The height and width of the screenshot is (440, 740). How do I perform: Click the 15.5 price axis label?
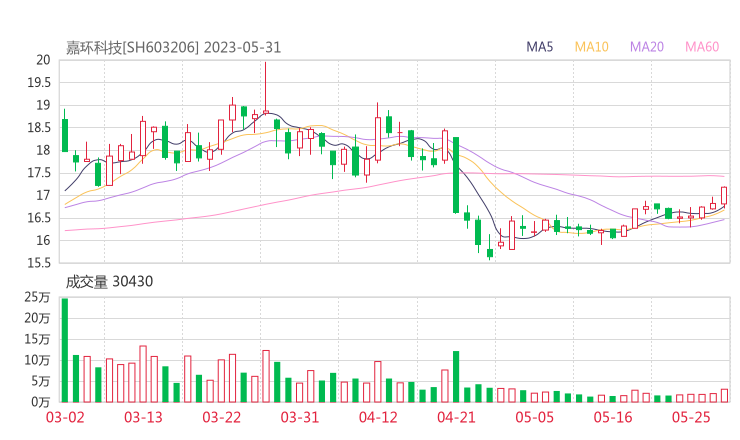tap(39, 263)
